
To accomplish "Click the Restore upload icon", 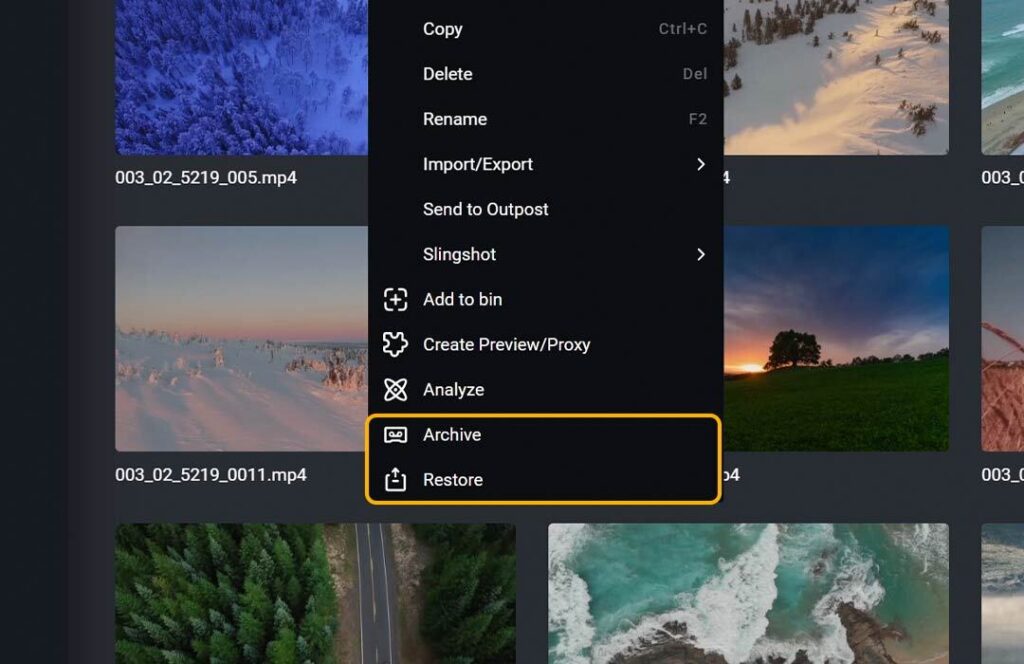I will [395, 480].
